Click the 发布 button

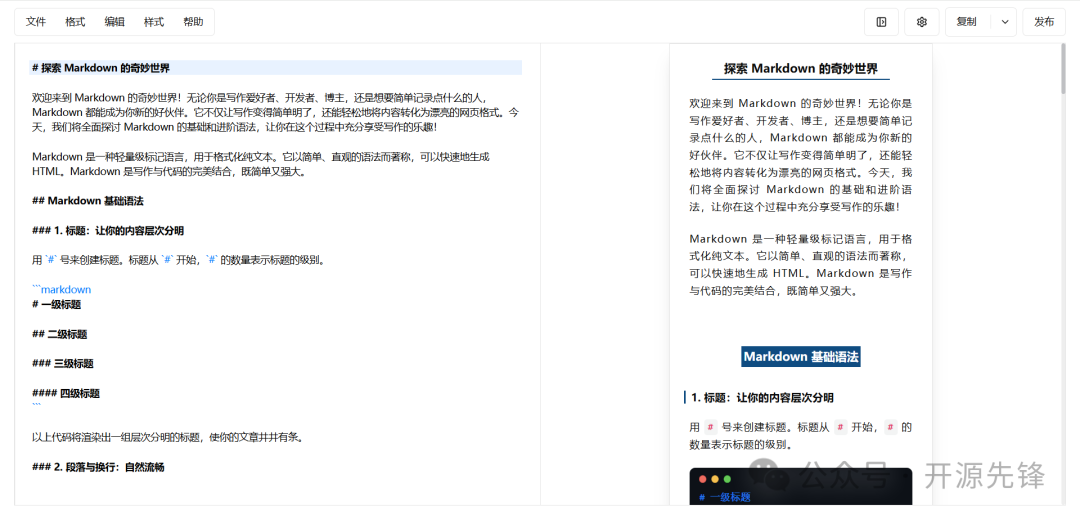(x=1043, y=22)
